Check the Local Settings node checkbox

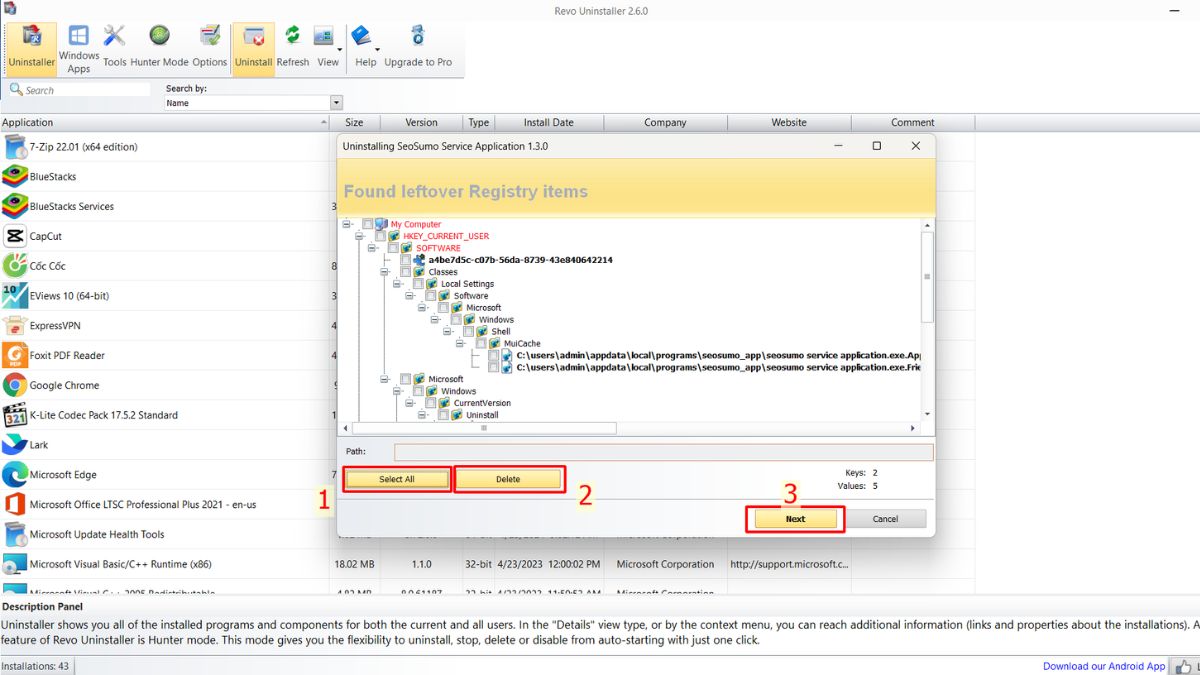click(x=418, y=284)
